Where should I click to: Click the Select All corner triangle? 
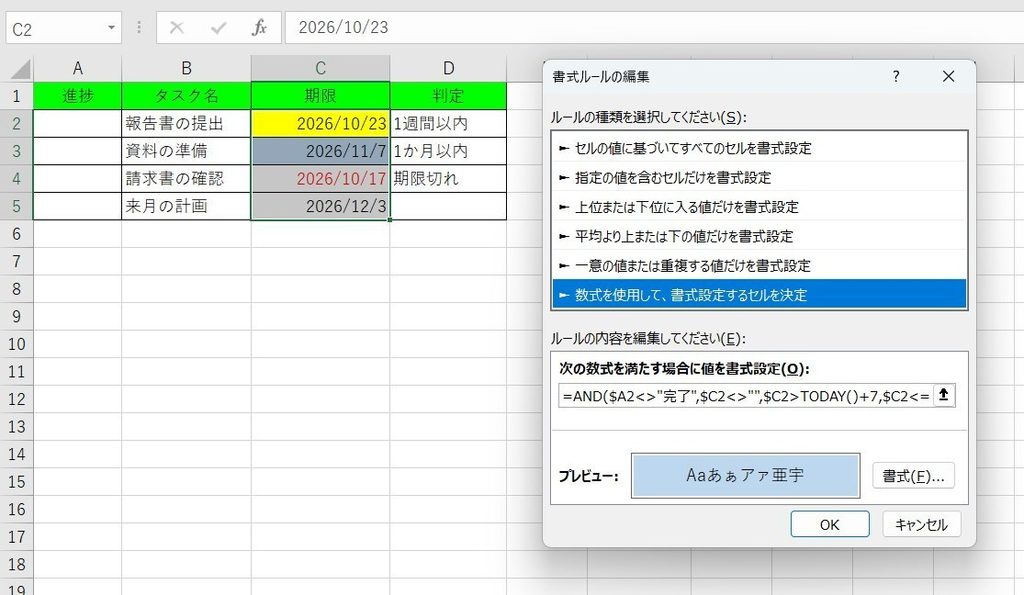coord(21,69)
